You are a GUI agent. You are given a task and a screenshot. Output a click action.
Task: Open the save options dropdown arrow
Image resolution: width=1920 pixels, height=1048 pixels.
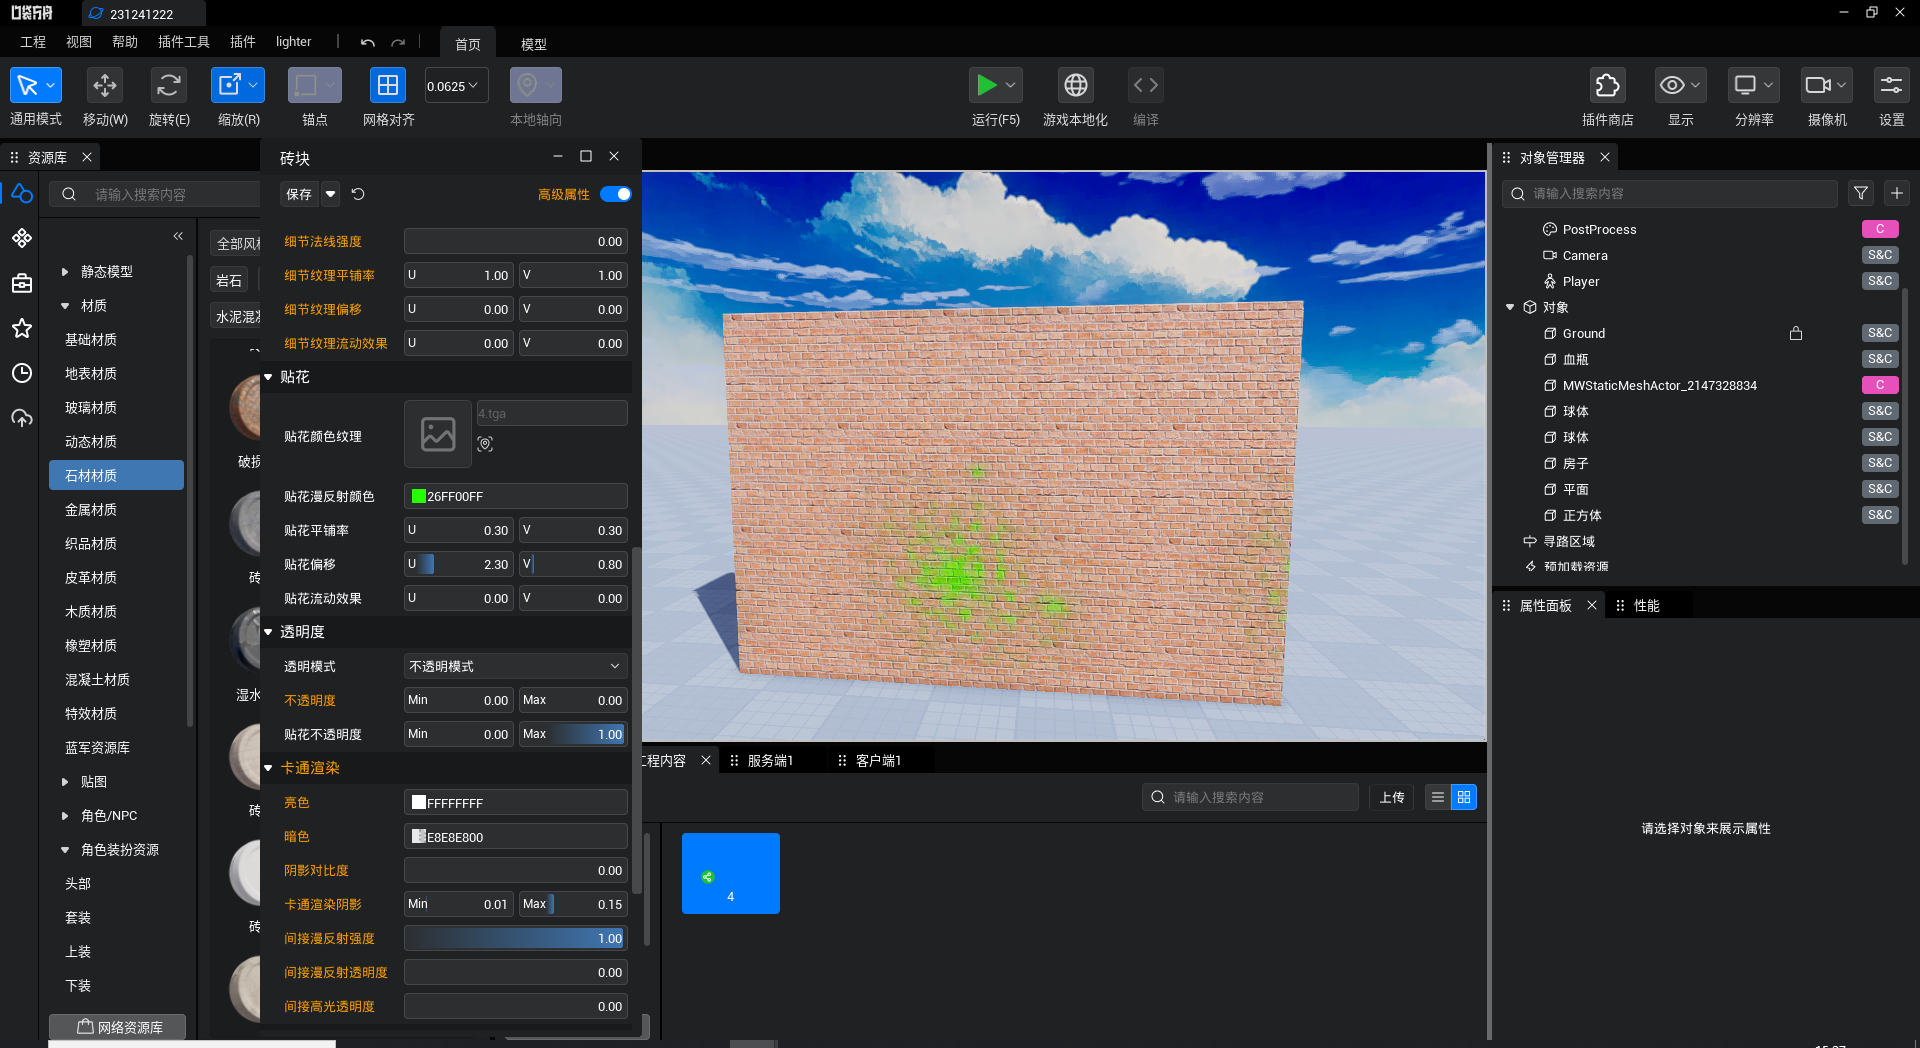tap(331, 194)
